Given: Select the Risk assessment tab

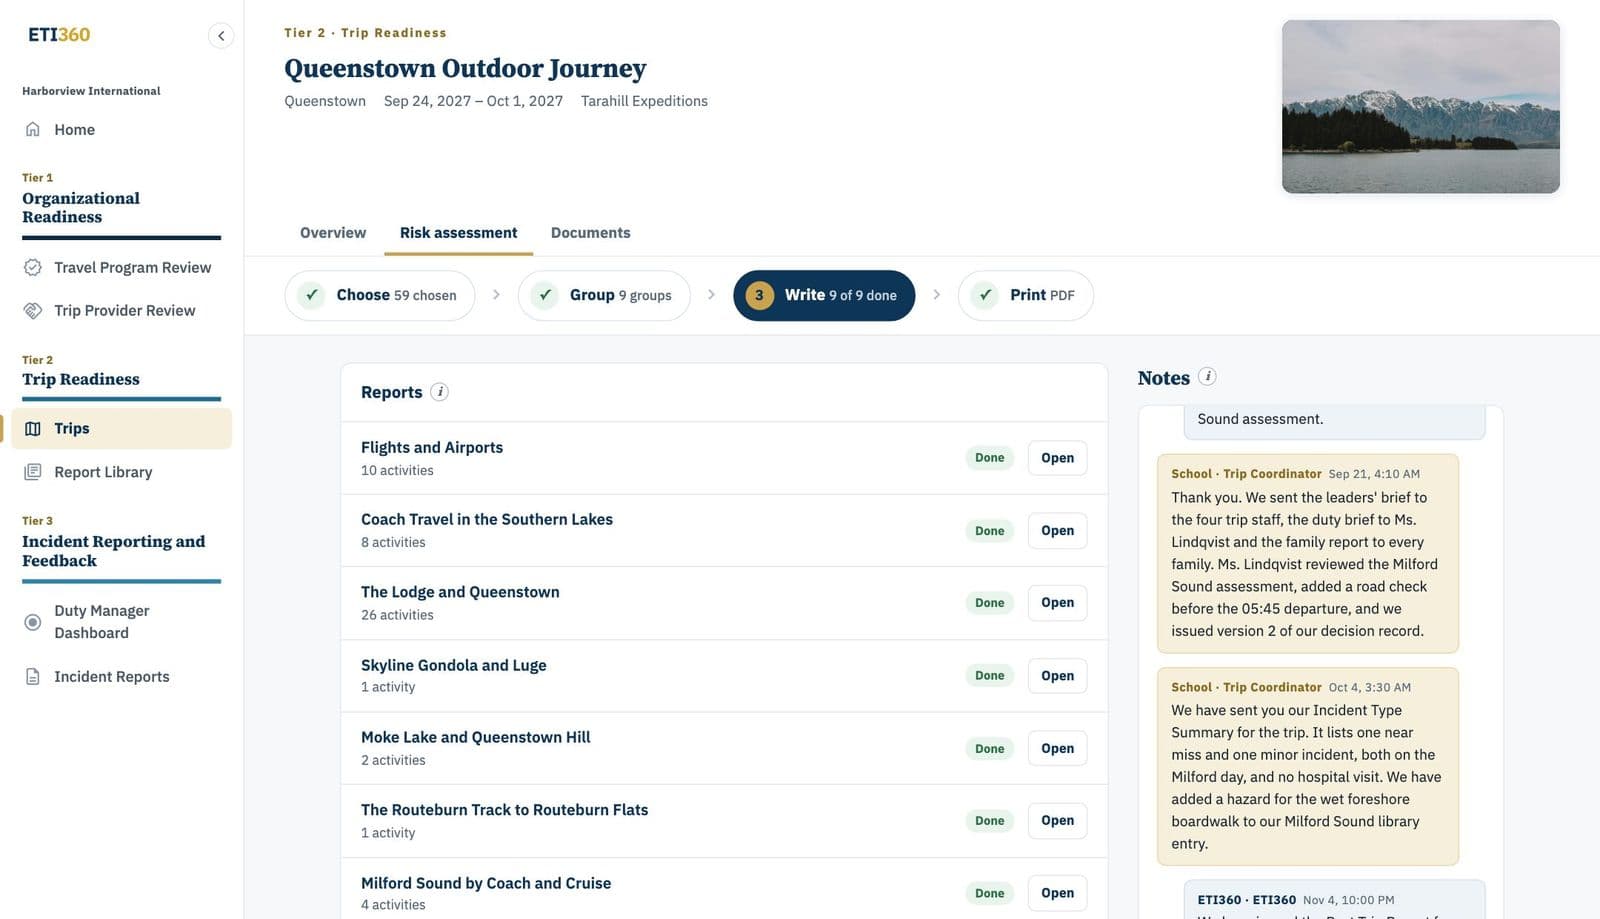Looking at the screenshot, I should 458,233.
